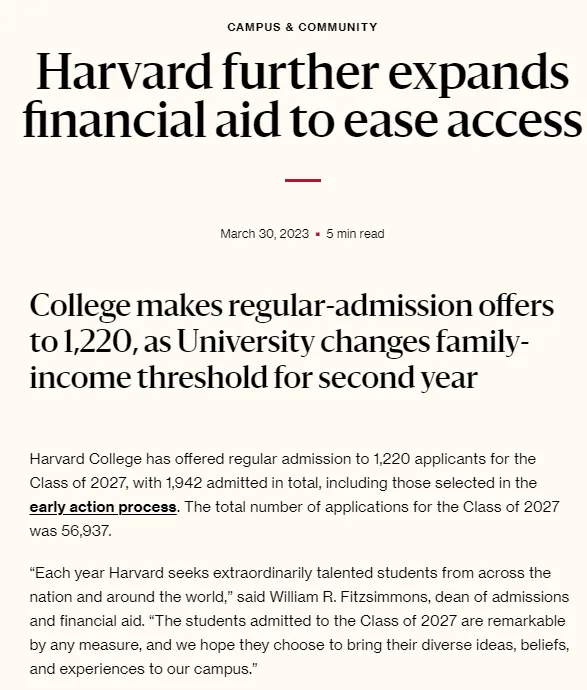The height and width of the screenshot is (690, 587).
Task: Click the red divider line under headline
Action: click(303, 180)
